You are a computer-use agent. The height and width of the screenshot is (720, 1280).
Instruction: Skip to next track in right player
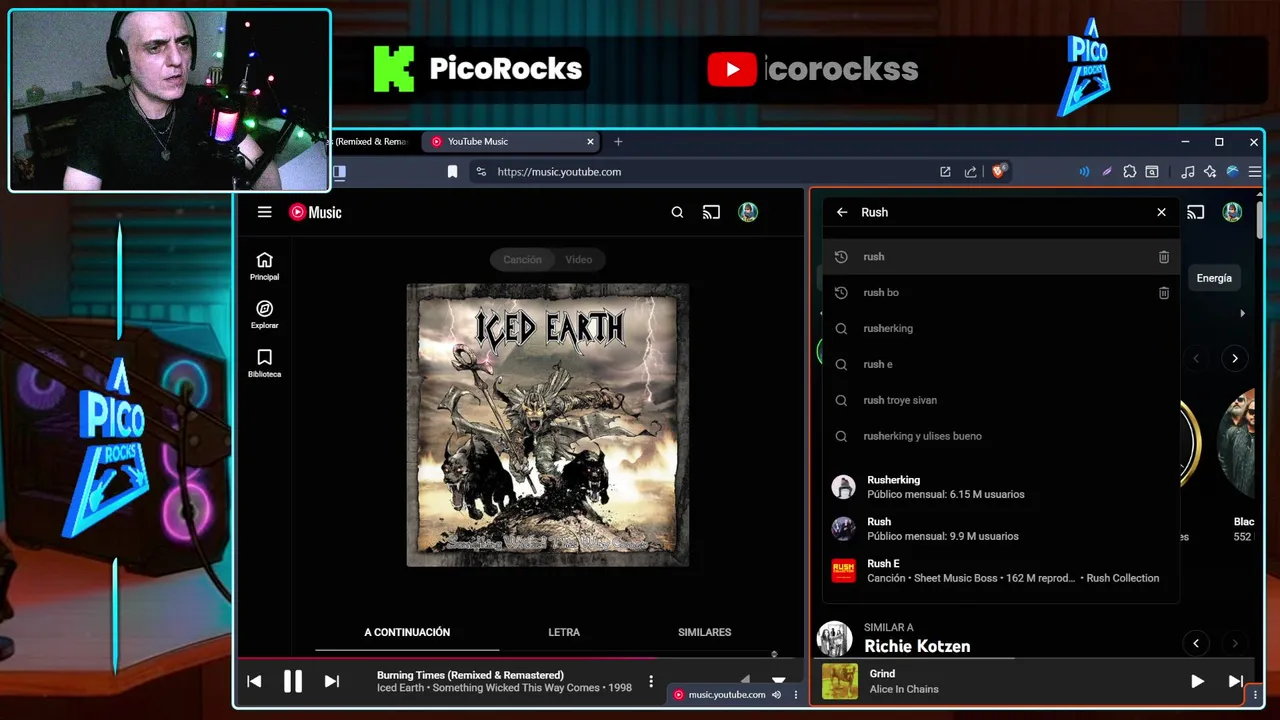tap(1235, 681)
